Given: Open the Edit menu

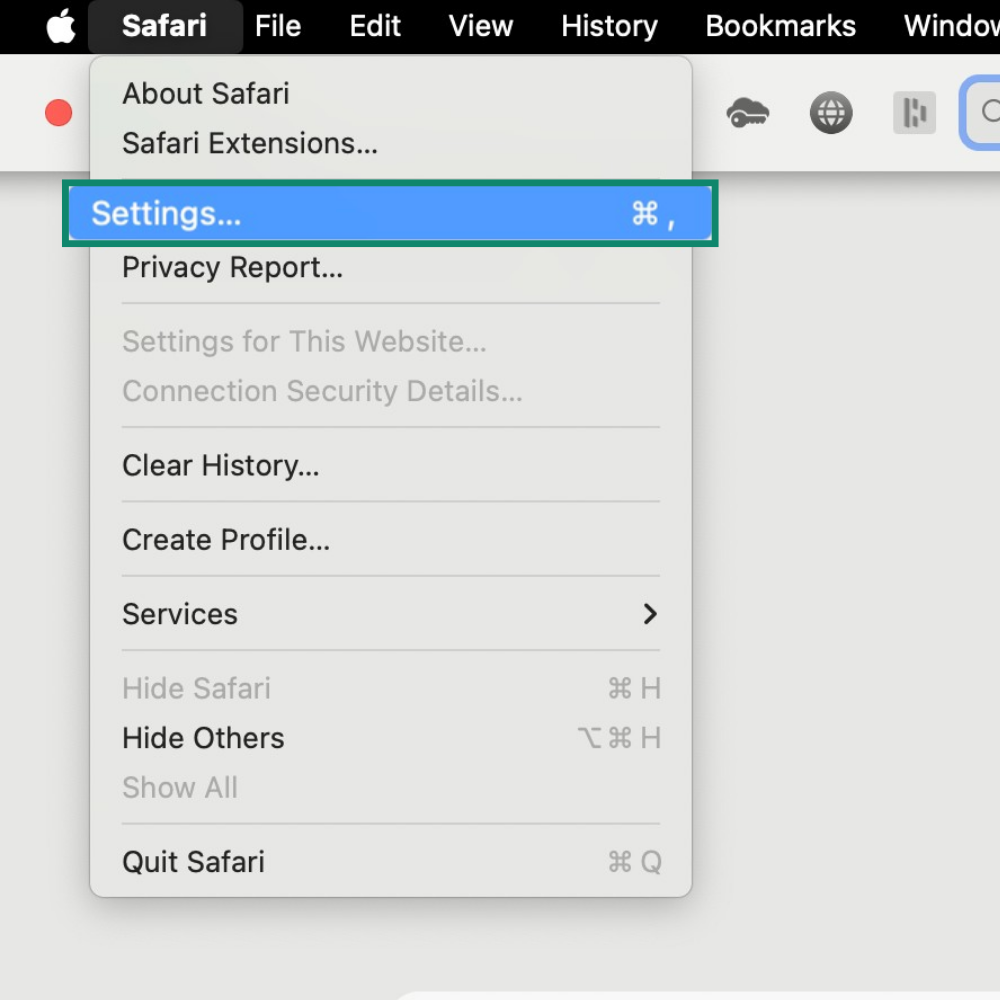Looking at the screenshot, I should click(x=375, y=26).
